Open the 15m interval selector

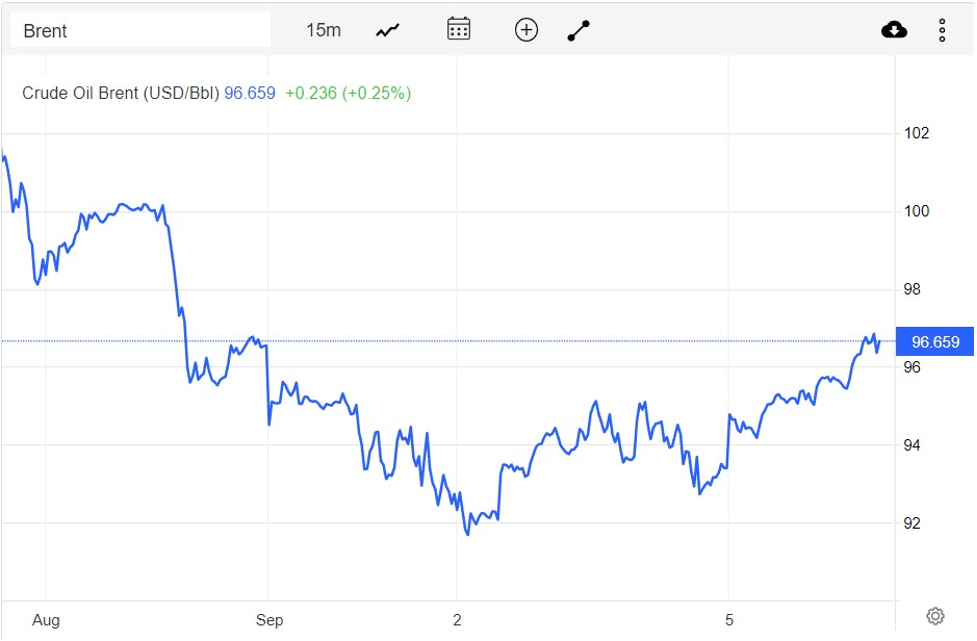coord(323,29)
